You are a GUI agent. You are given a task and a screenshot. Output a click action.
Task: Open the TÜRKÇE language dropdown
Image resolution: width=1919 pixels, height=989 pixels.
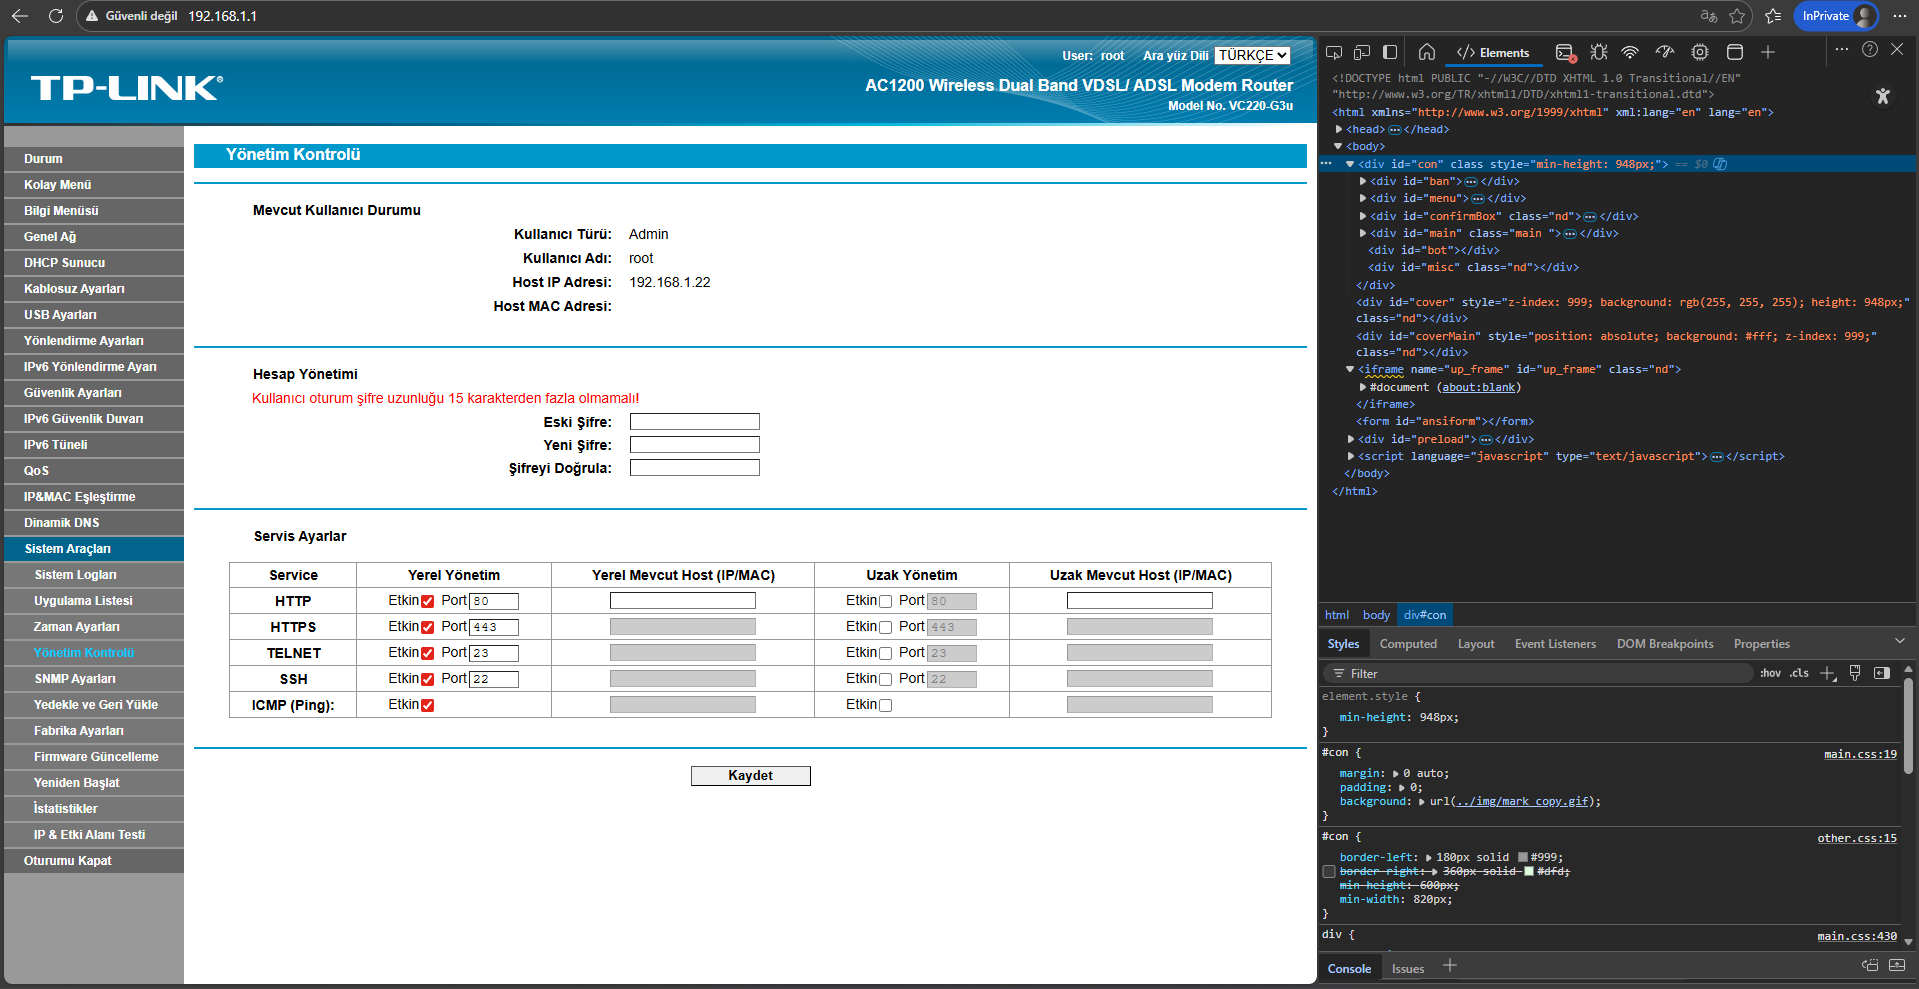[x=1253, y=56]
